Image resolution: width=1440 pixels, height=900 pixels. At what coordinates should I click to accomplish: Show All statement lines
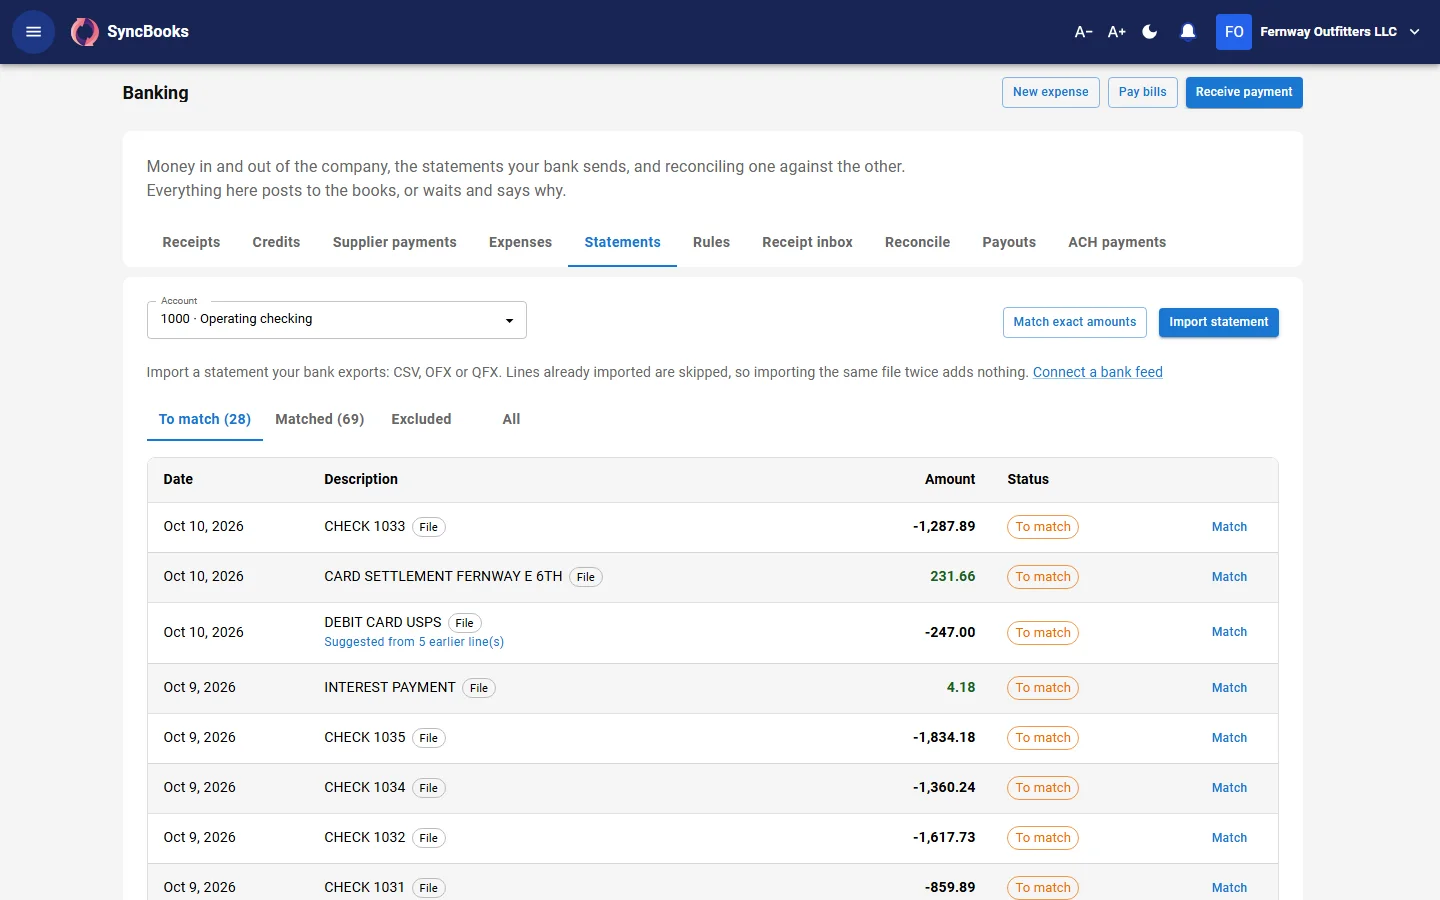(511, 419)
